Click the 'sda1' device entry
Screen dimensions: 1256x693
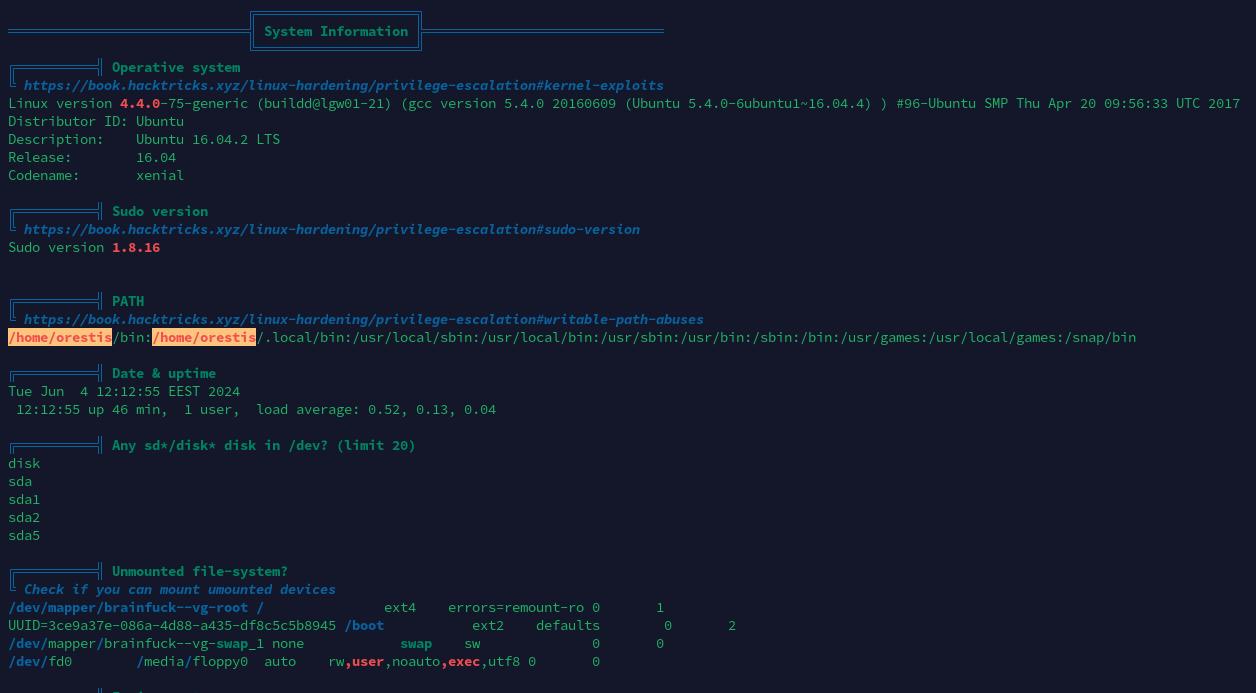24,499
